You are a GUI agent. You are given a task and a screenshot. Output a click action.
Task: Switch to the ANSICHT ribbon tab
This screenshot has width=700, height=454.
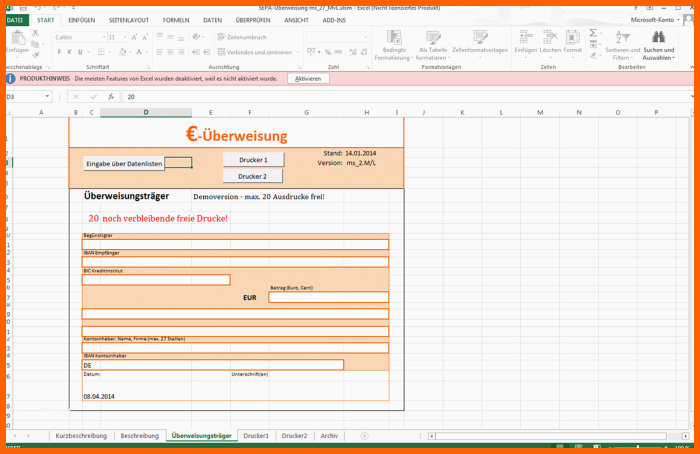[296, 20]
